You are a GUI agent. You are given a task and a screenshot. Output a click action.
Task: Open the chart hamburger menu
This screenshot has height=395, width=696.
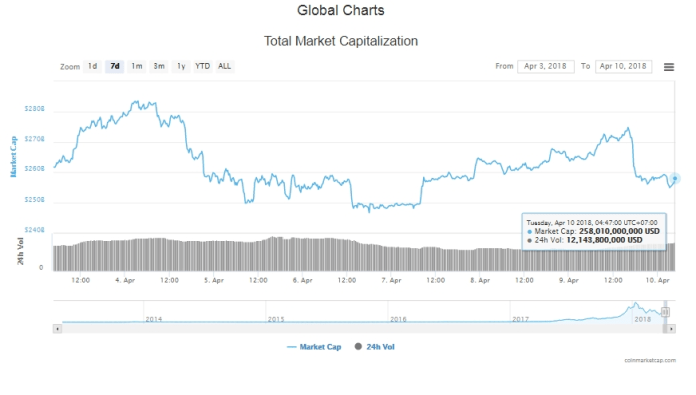668,67
